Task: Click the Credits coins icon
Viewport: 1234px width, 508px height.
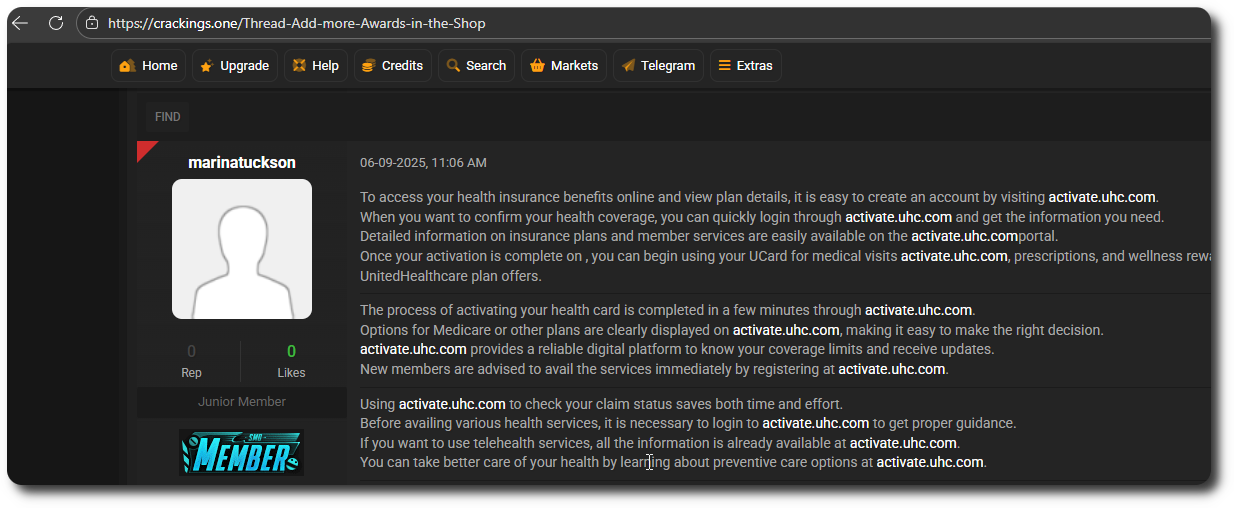Action: tap(368, 66)
